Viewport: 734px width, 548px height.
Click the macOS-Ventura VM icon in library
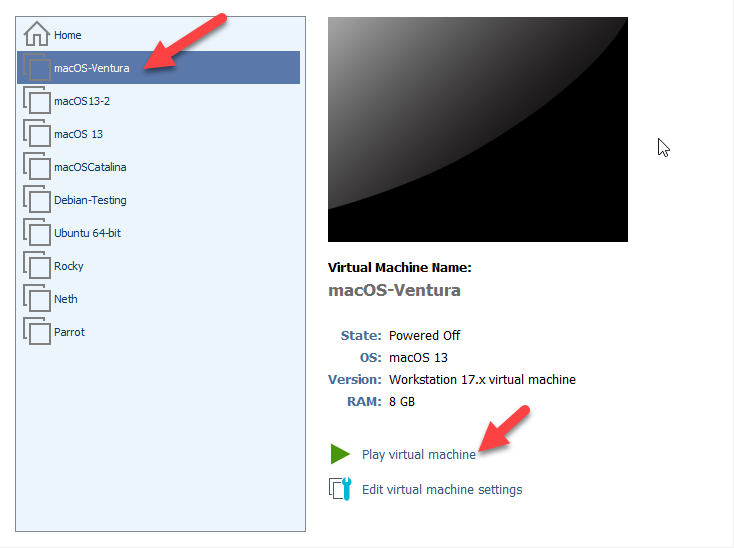(36, 68)
